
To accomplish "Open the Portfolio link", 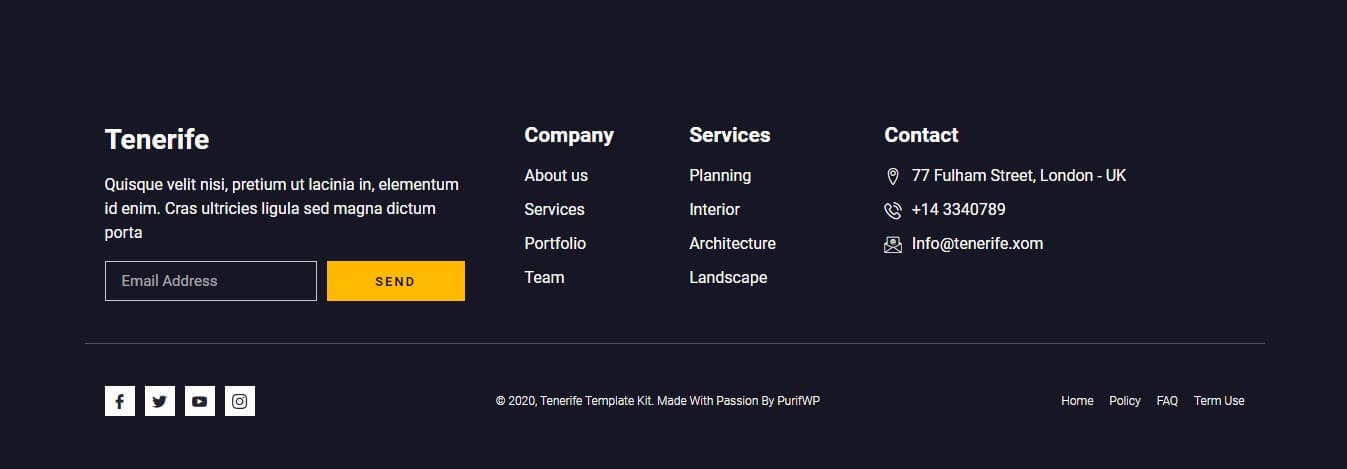I will coord(555,243).
